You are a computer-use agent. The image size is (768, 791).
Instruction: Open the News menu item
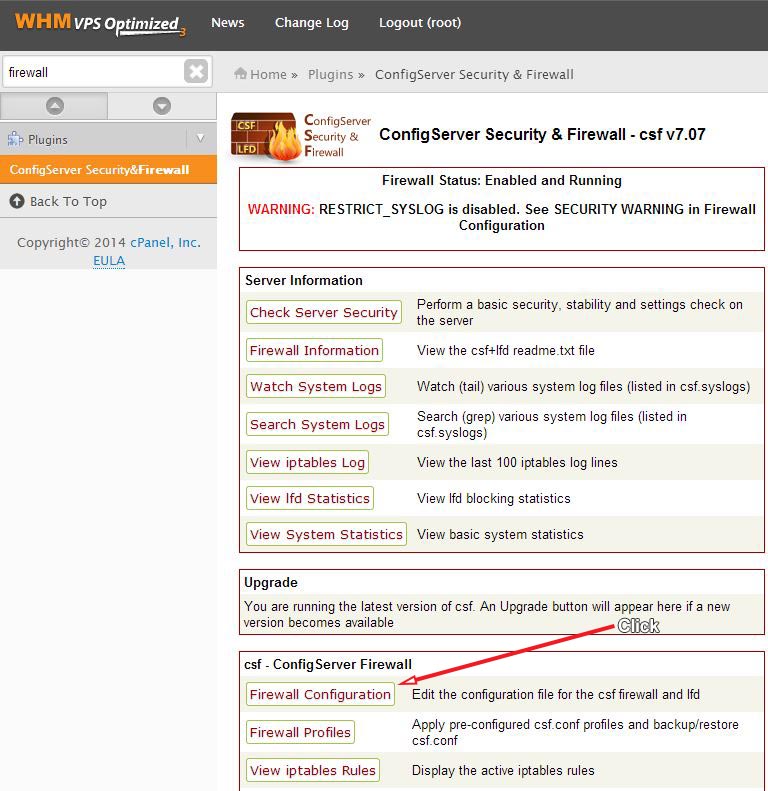pos(228,23)
